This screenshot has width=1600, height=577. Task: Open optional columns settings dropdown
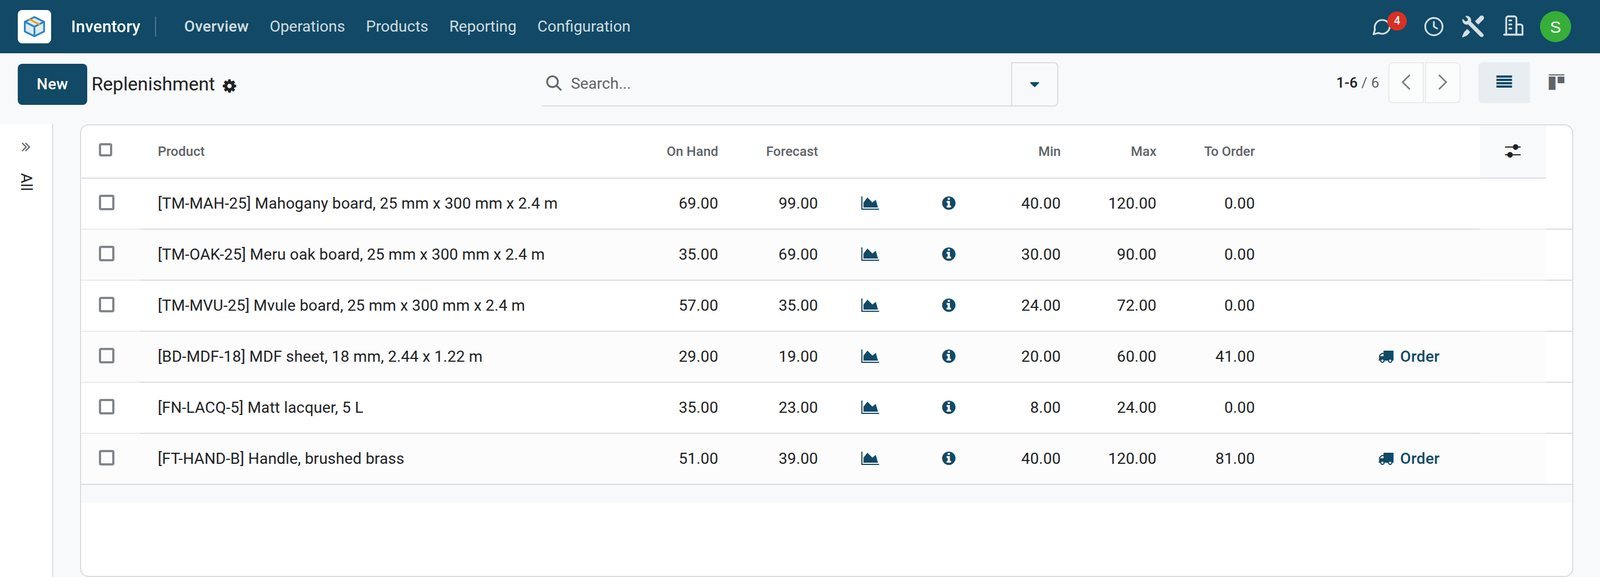pyautogui.click(x=1513, y=151)
